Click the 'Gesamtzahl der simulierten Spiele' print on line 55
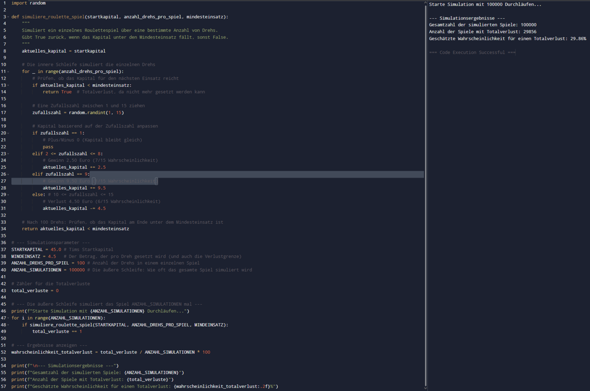The width and height of the screenshot is (590, 391). (x=98, y=373)
